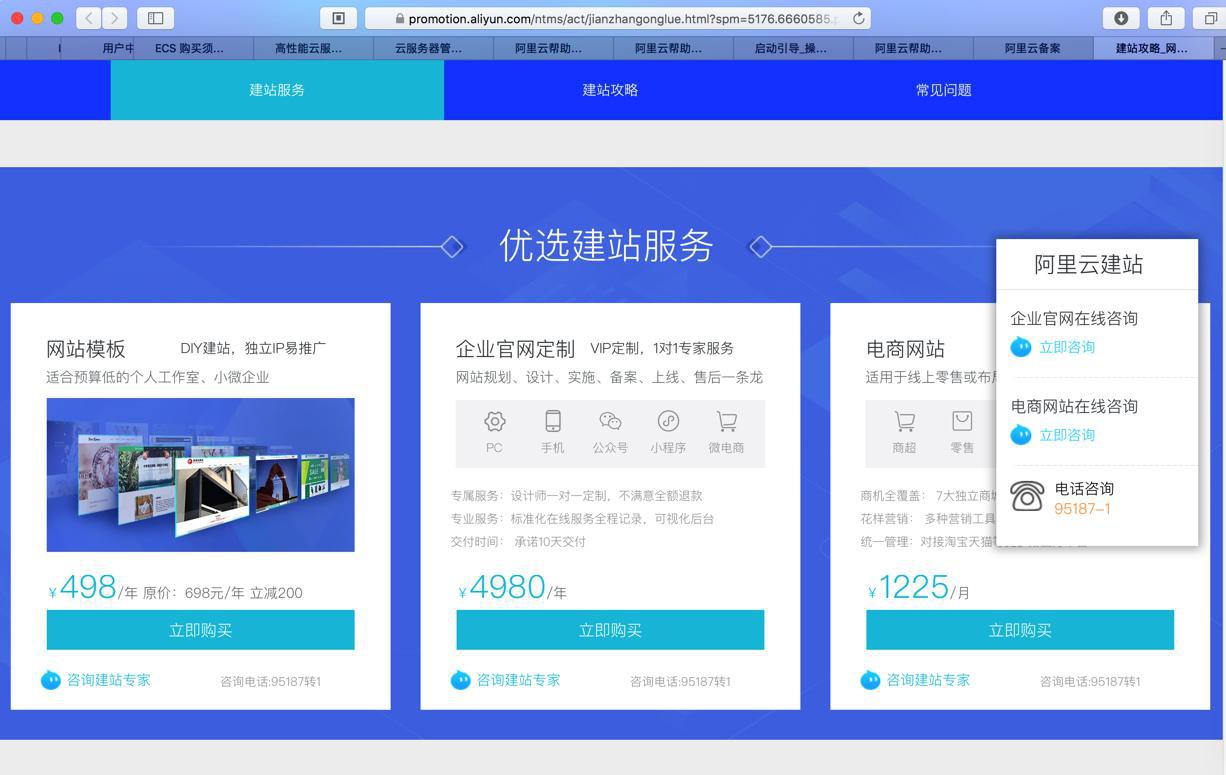Screen dimensions: 1226x775
Task: Click the ¥498 price text
Action: 83,588
